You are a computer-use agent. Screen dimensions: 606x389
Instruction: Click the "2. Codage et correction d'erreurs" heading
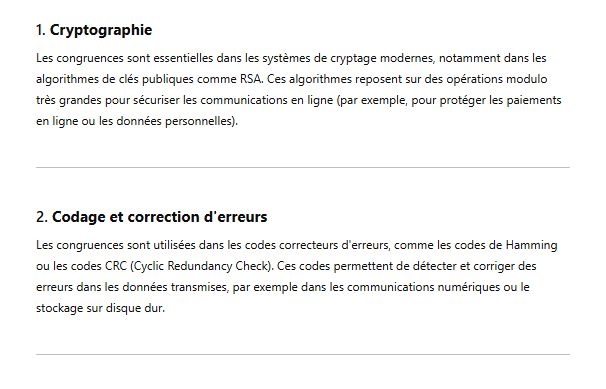pyautogui.click(x=152, y=217)
